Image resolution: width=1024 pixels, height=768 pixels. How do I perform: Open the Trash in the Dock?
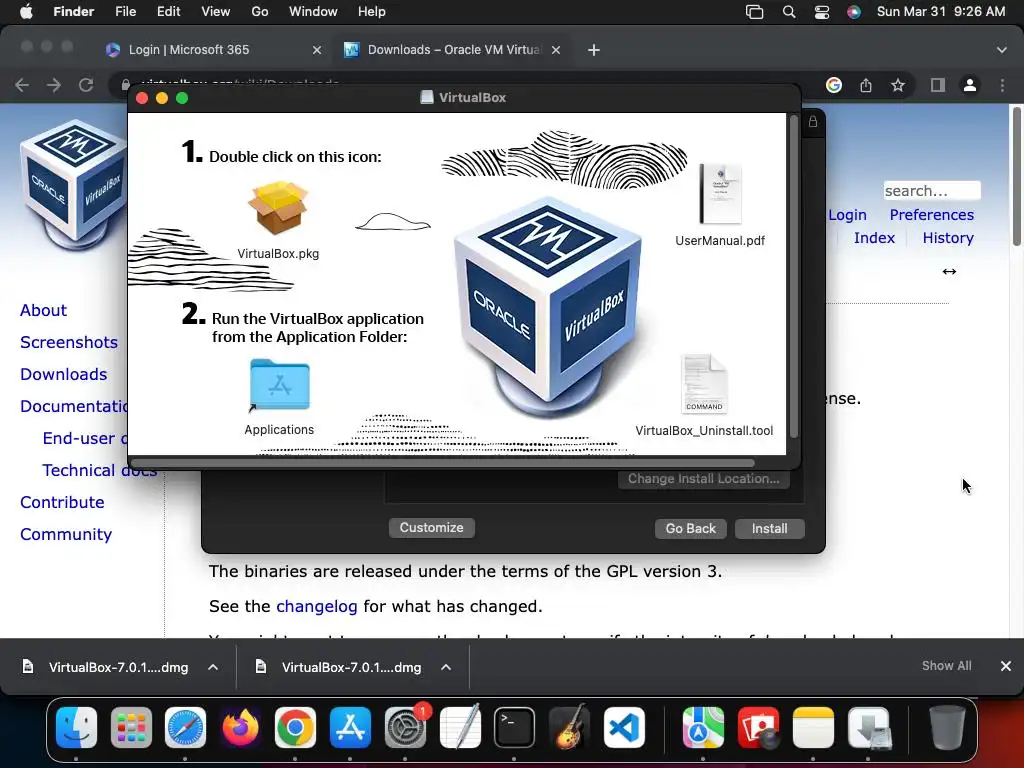[x=946, y=727]
